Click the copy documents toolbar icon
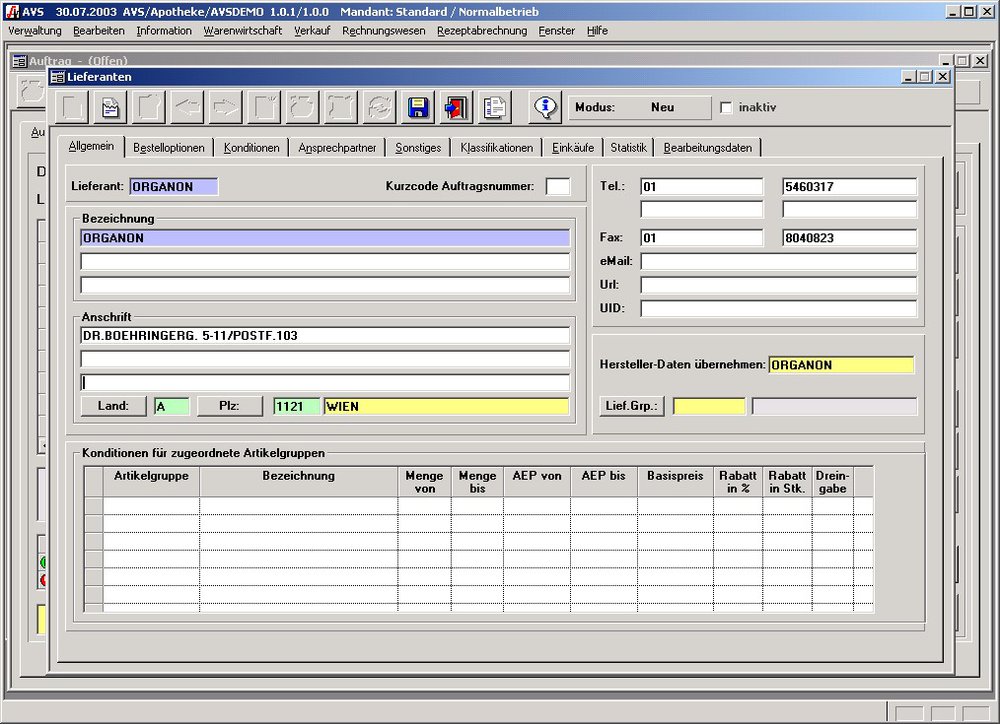Screen dimensions: 1000x724 point(494,108)
